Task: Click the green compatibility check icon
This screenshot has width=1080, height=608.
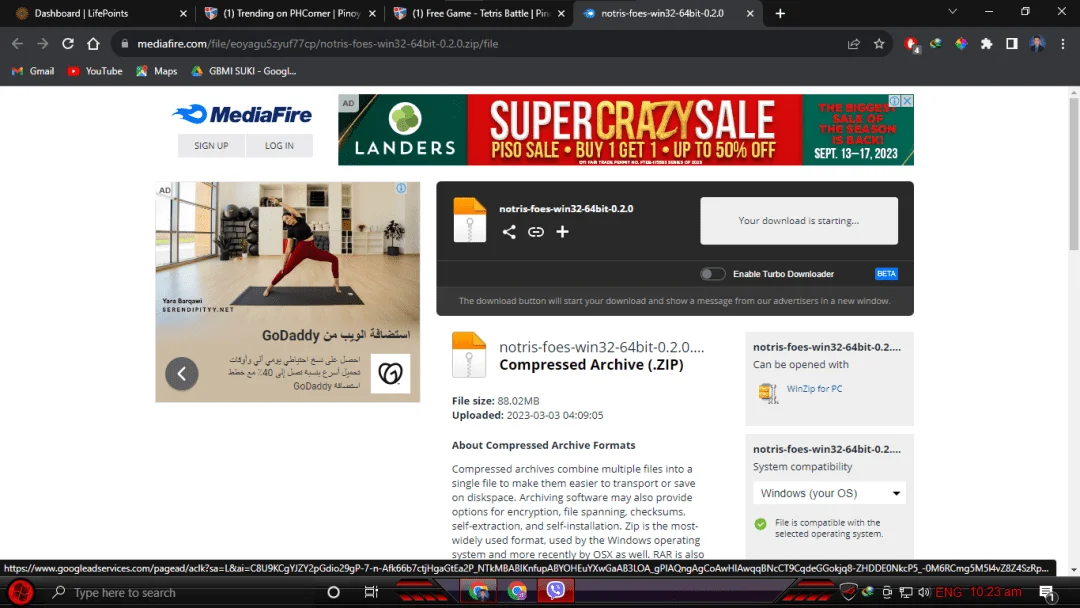Action: [760, 524]
